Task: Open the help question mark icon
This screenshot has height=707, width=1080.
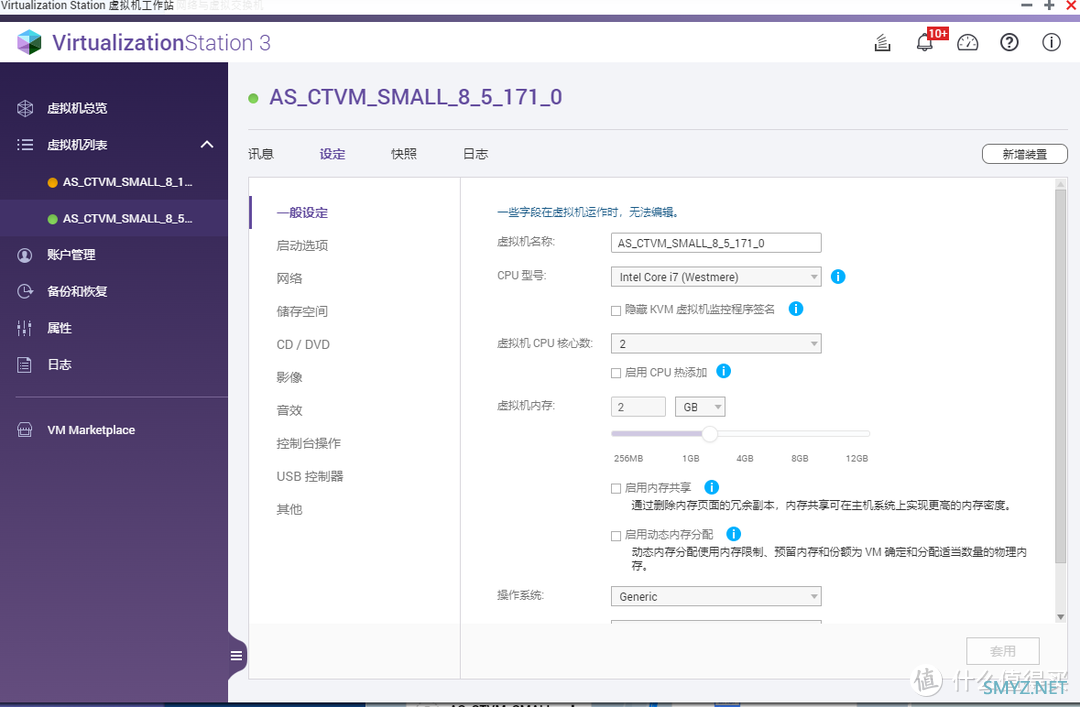Action: coord(1009,42)
